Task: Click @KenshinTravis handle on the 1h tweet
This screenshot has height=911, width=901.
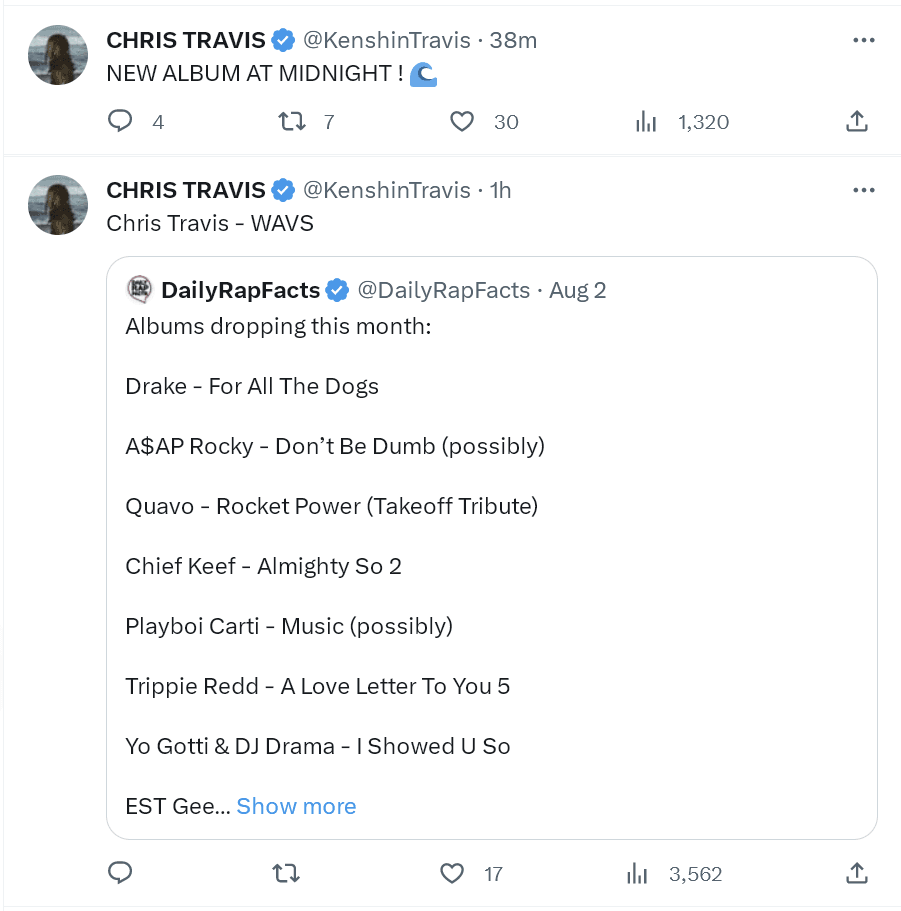Action: click(386, 190)
